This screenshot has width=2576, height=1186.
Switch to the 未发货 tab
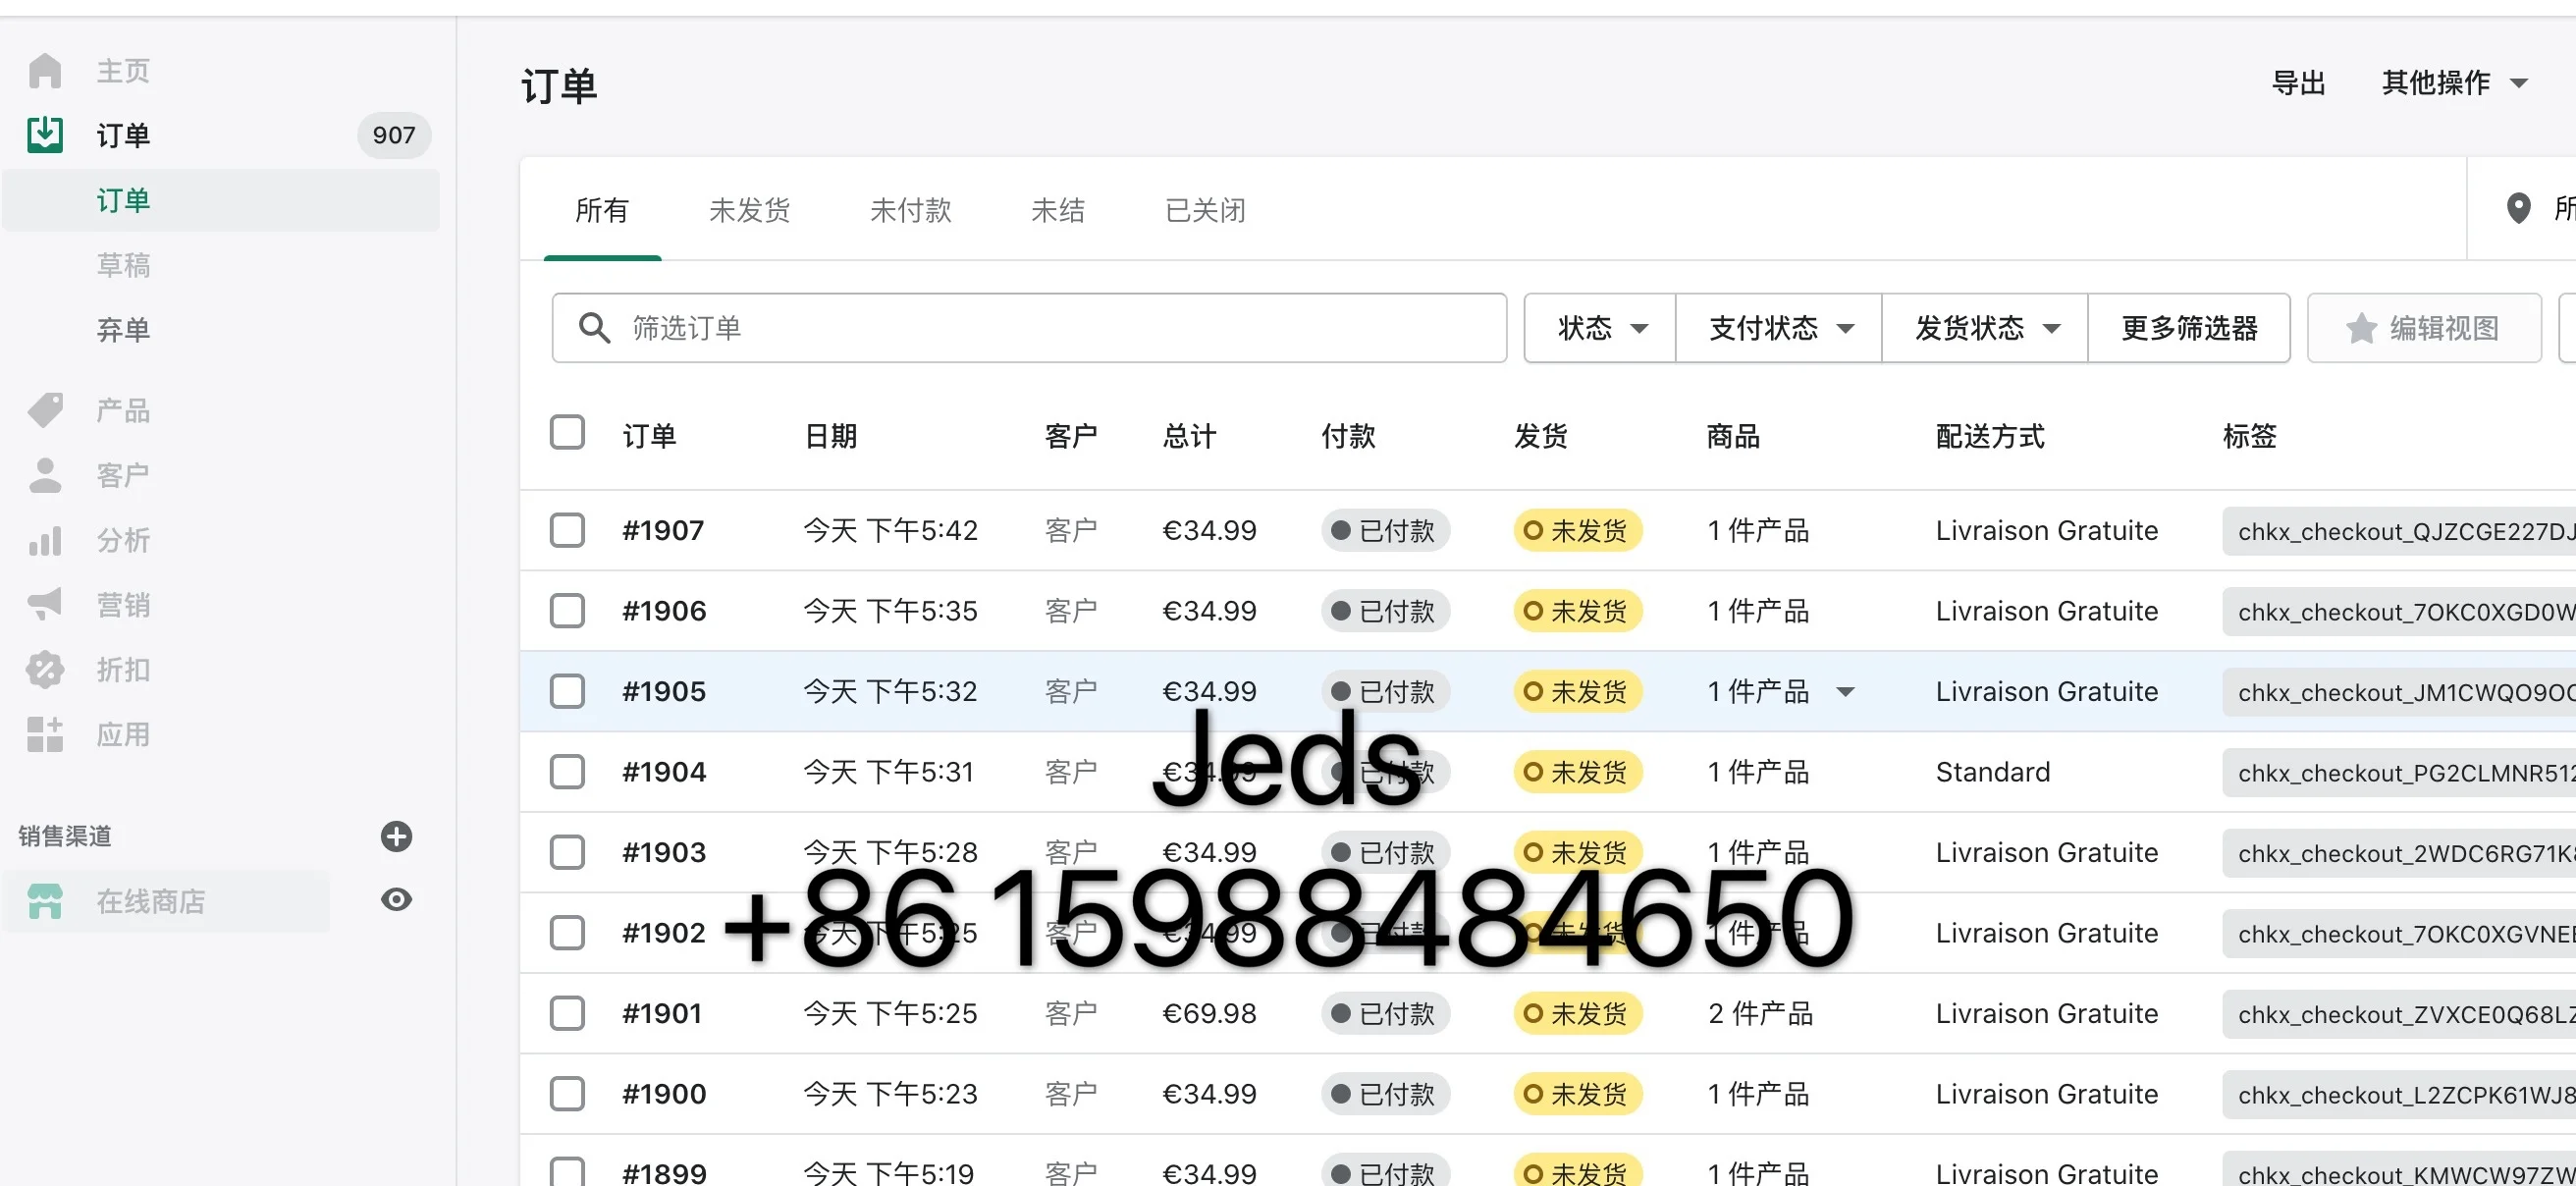749,210
